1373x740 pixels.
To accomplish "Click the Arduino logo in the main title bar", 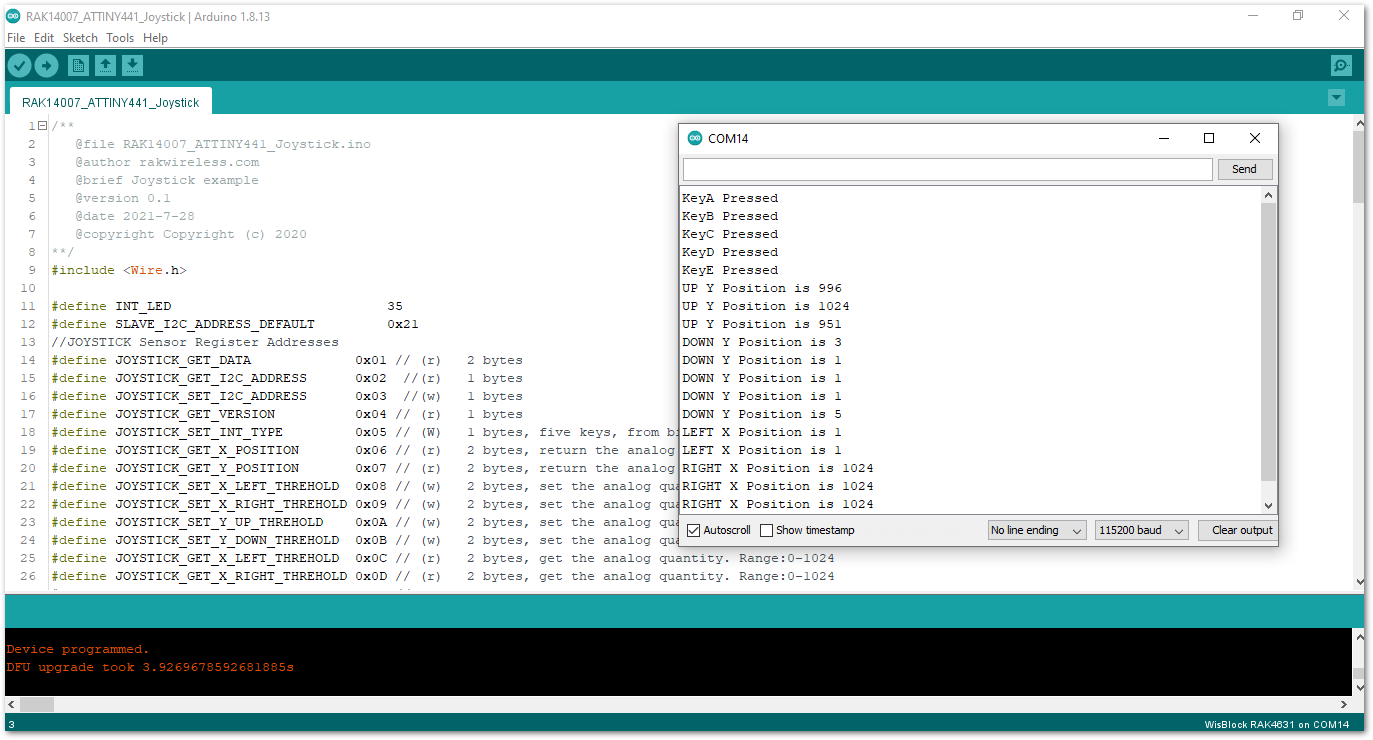I will coord(12,16).
